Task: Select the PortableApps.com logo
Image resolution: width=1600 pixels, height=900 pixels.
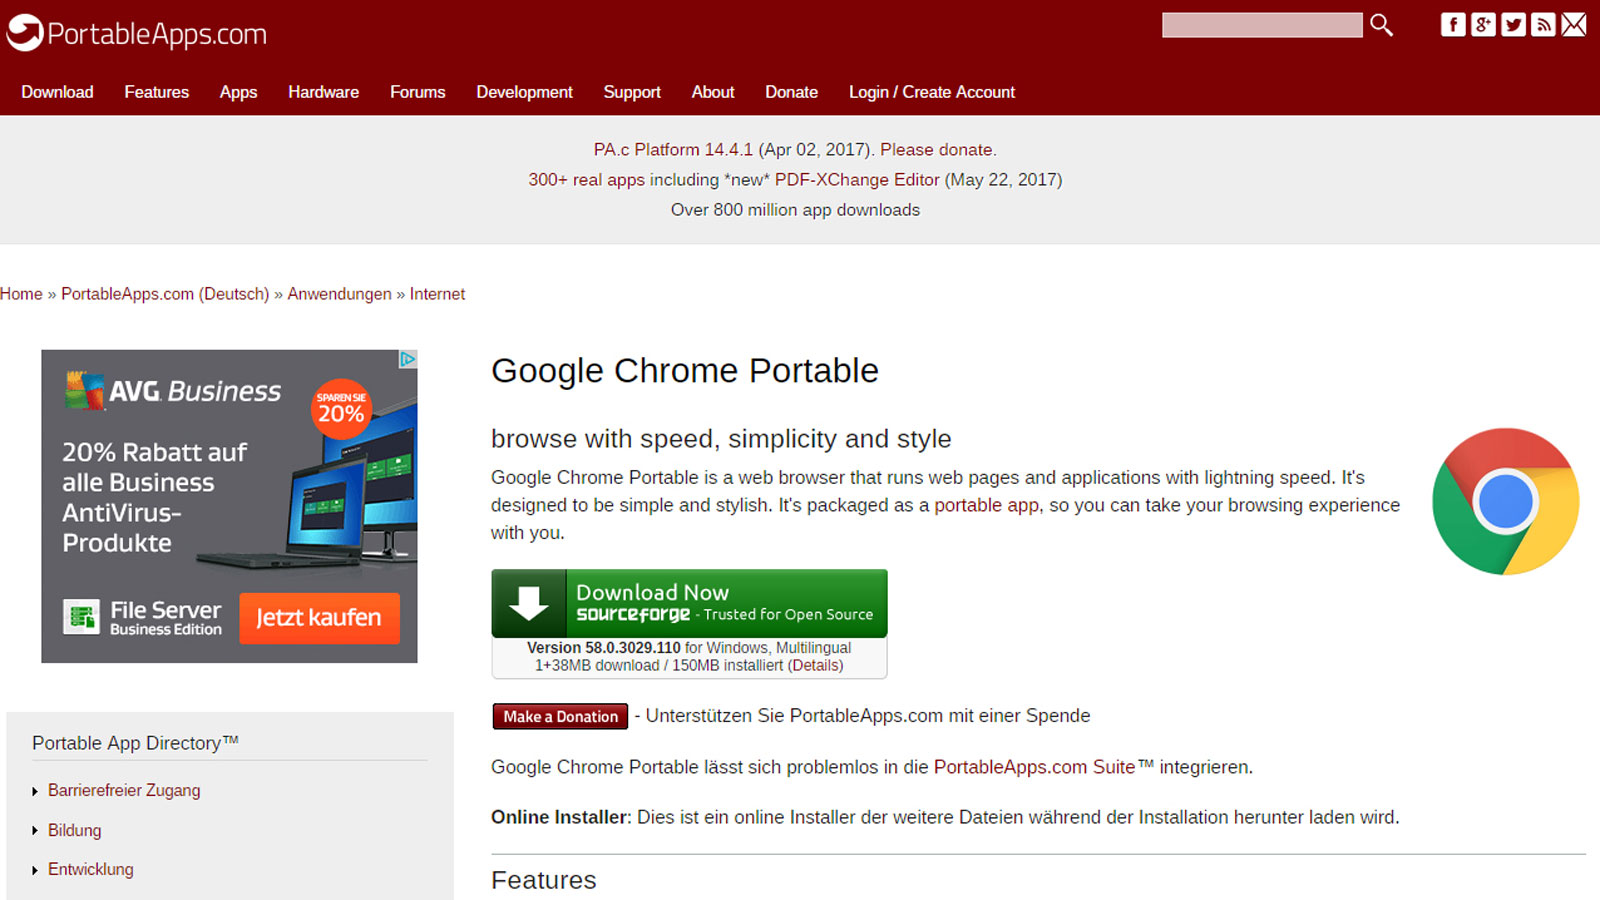Action: (x=137, y=32)
